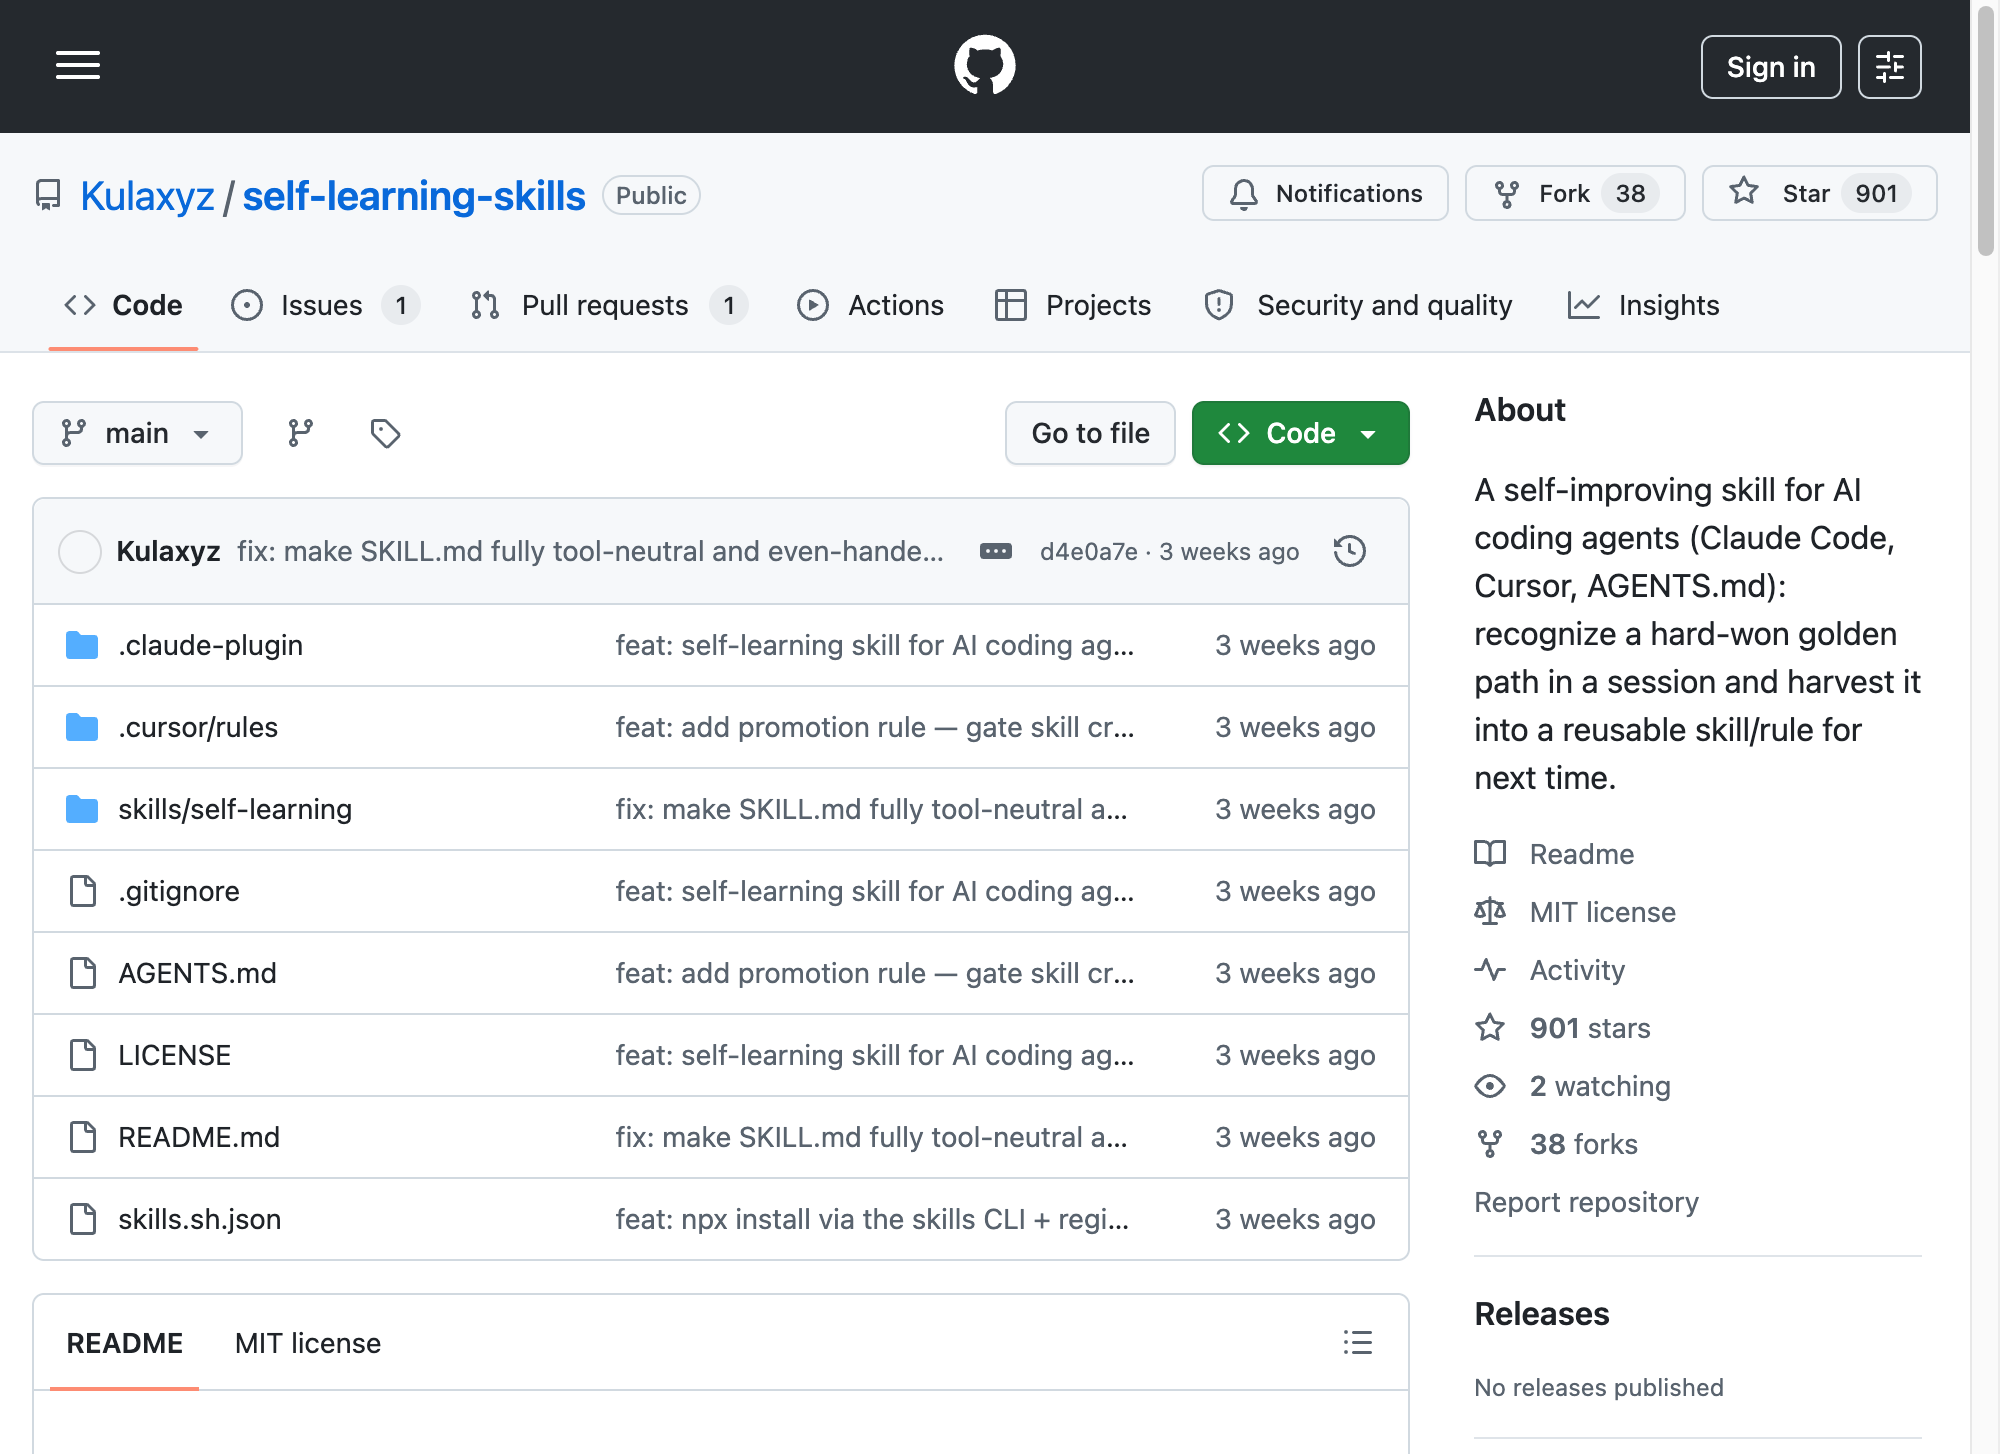Click the Notifications button

click(1325, 193)
